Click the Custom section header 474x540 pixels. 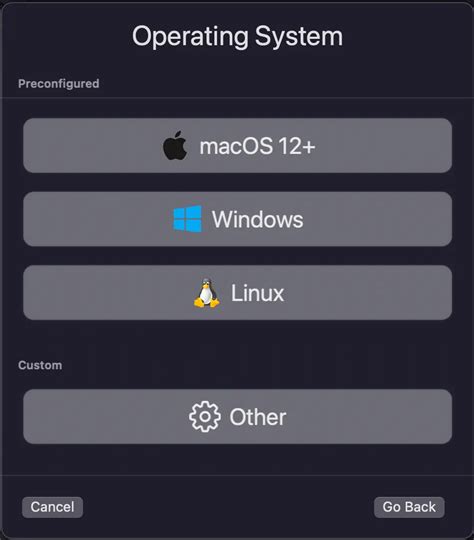(x=40, y=365)
